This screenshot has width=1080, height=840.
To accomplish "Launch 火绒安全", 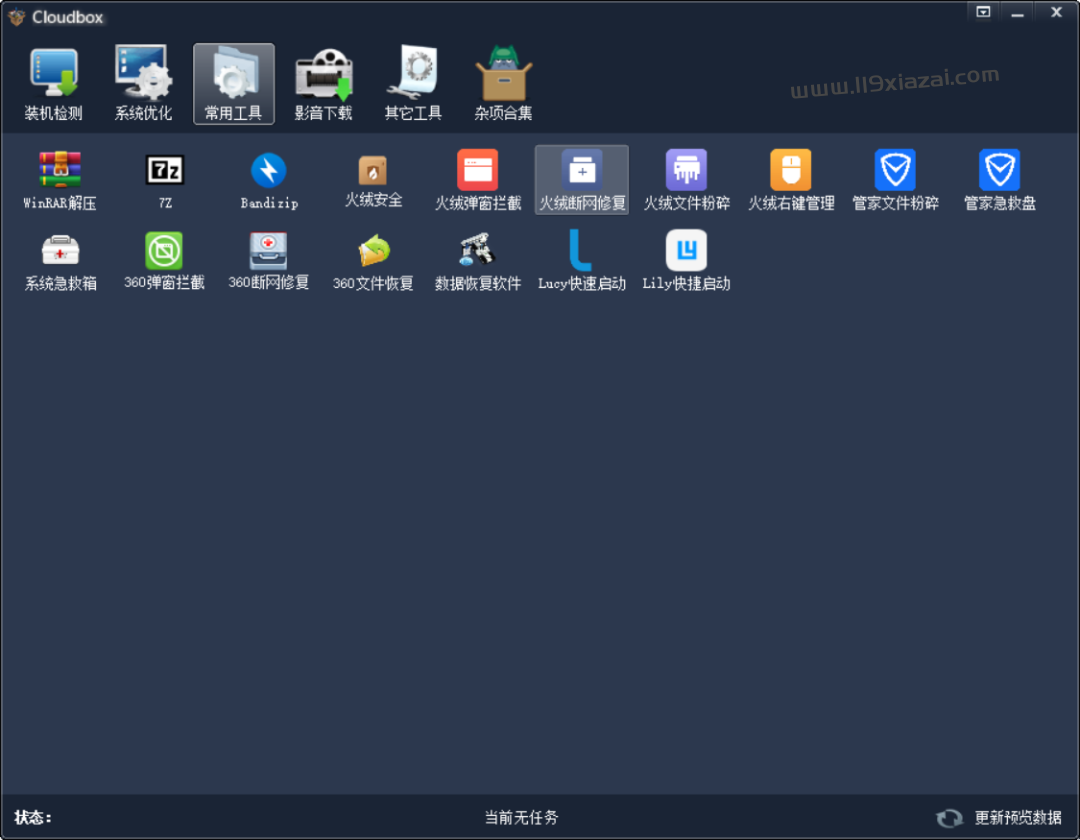I will pos(373,180).
